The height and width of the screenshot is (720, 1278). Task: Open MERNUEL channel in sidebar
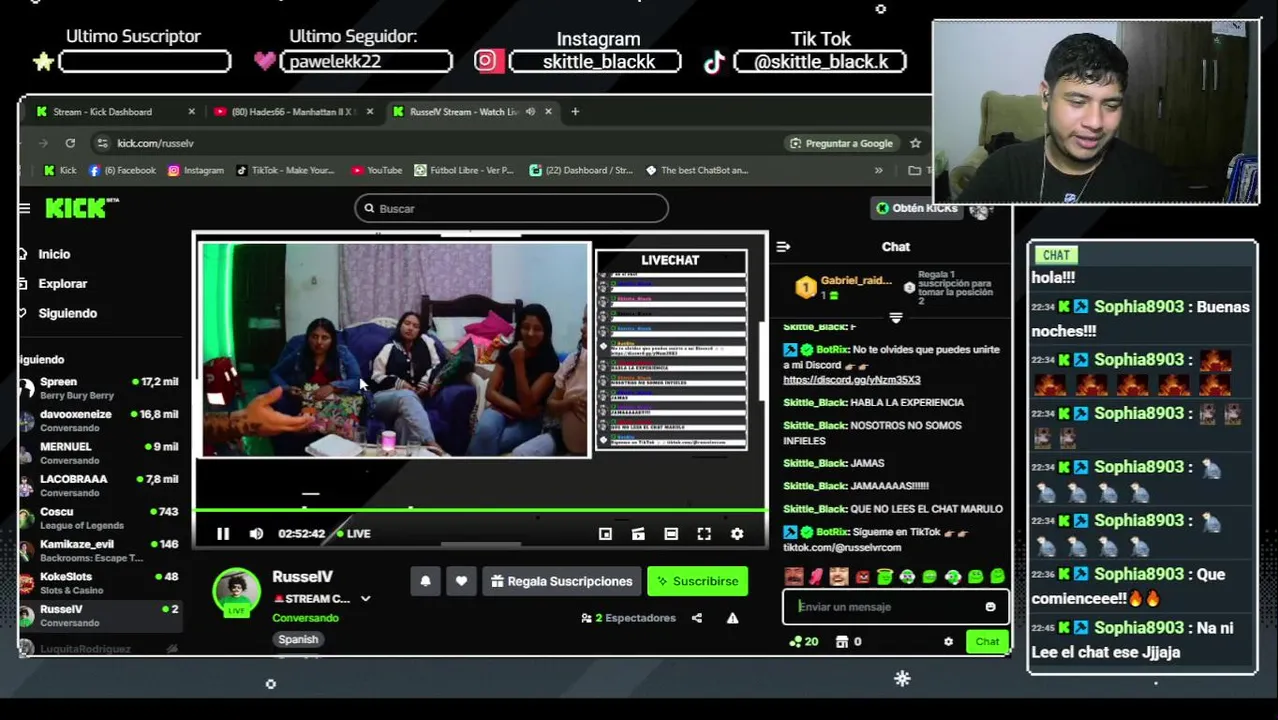(x=99, y=453)
